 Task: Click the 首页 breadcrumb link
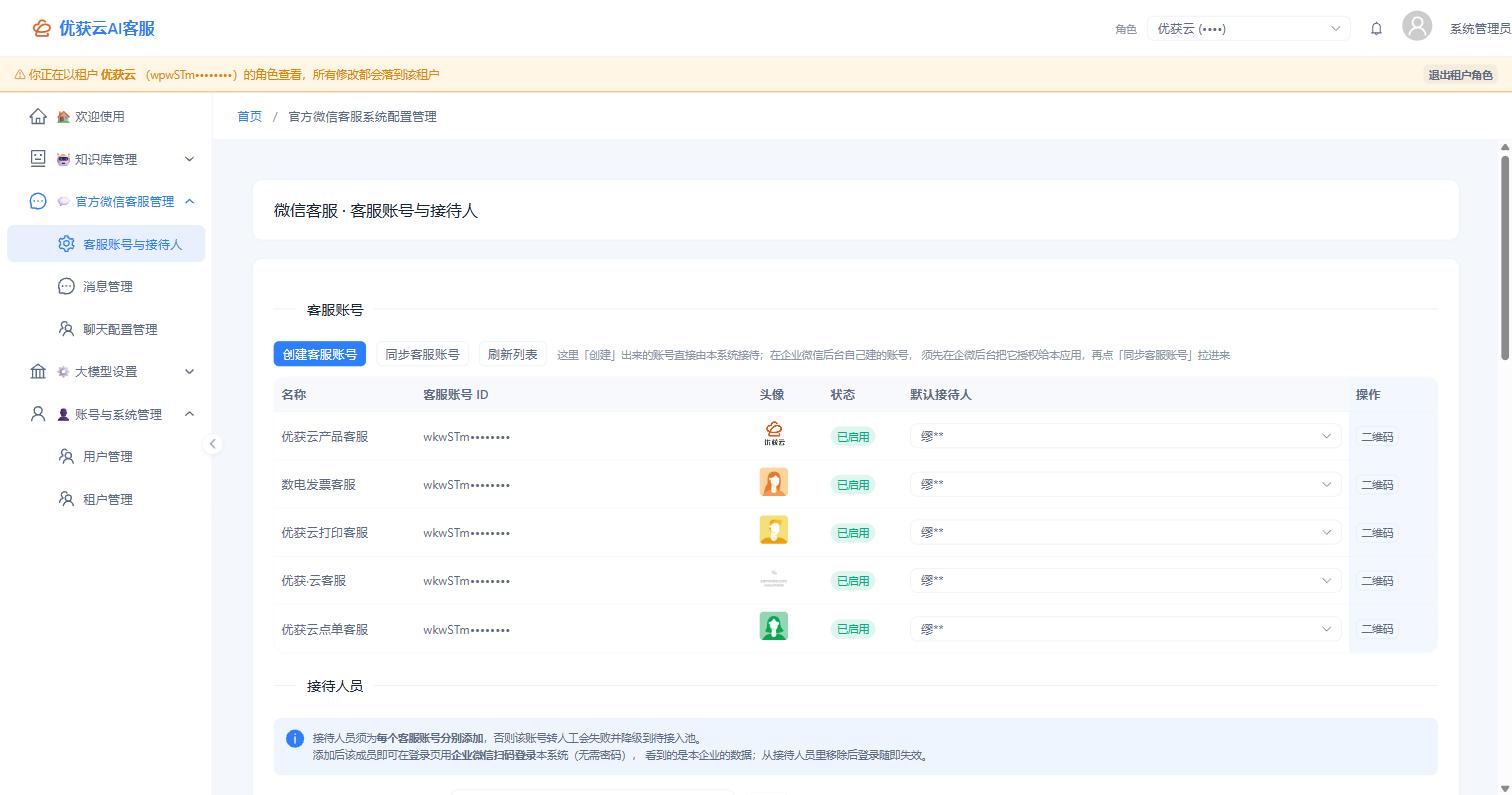pyautogui.click(x=249, y=116)
